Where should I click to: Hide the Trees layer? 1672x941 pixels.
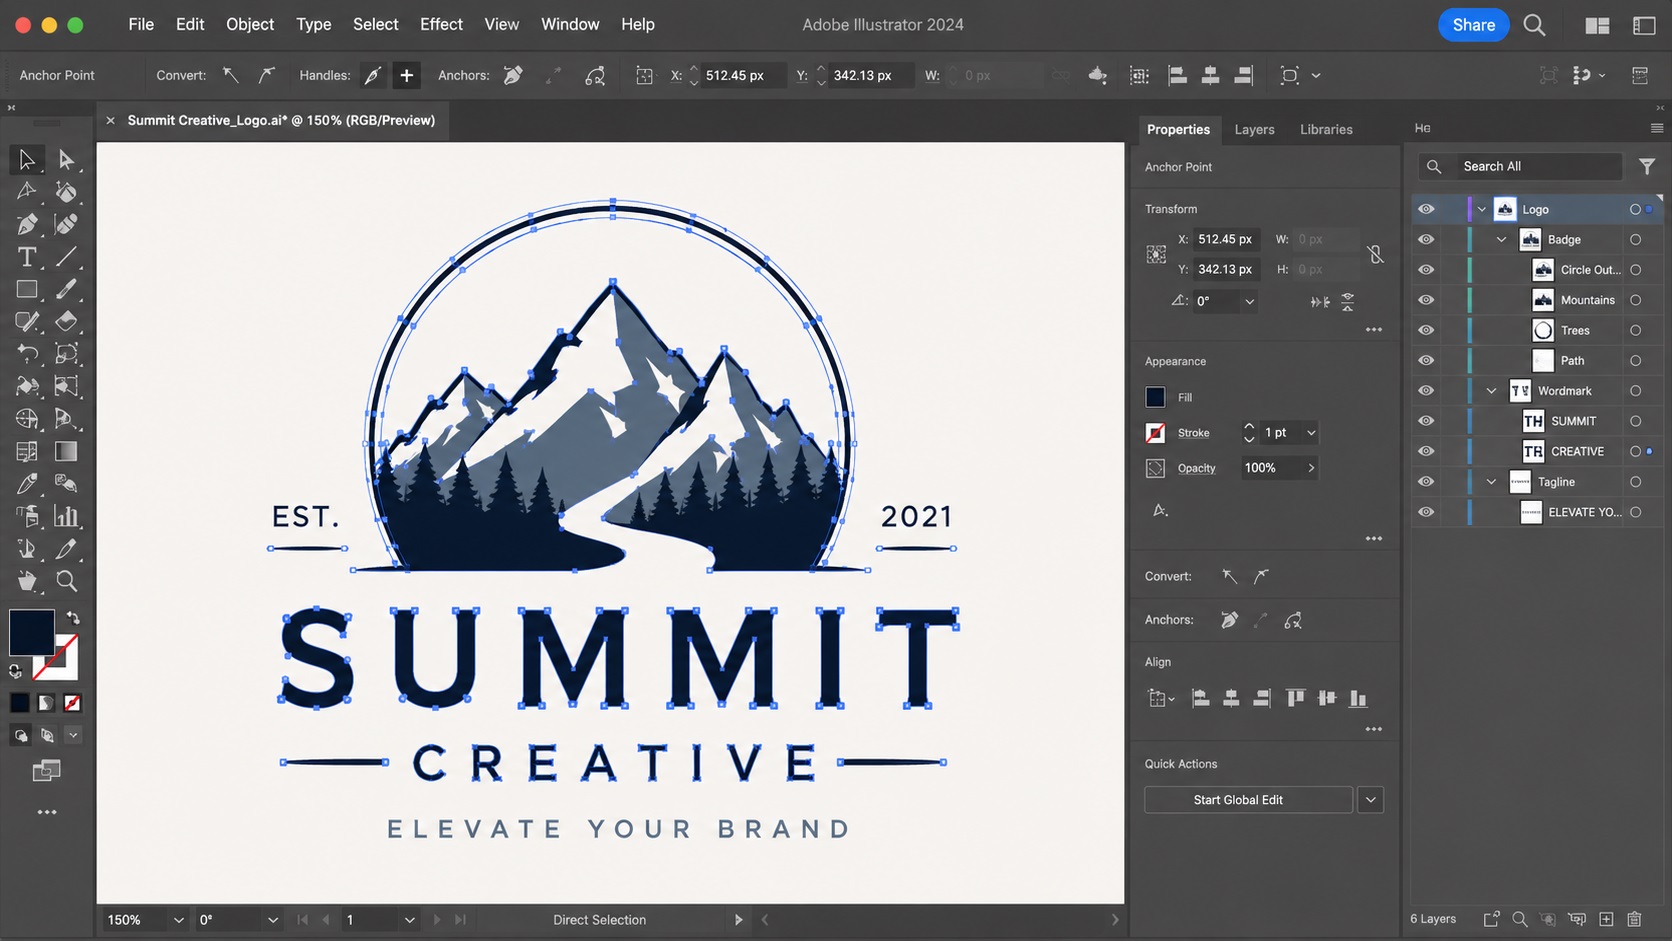[x=1426, y=330]
